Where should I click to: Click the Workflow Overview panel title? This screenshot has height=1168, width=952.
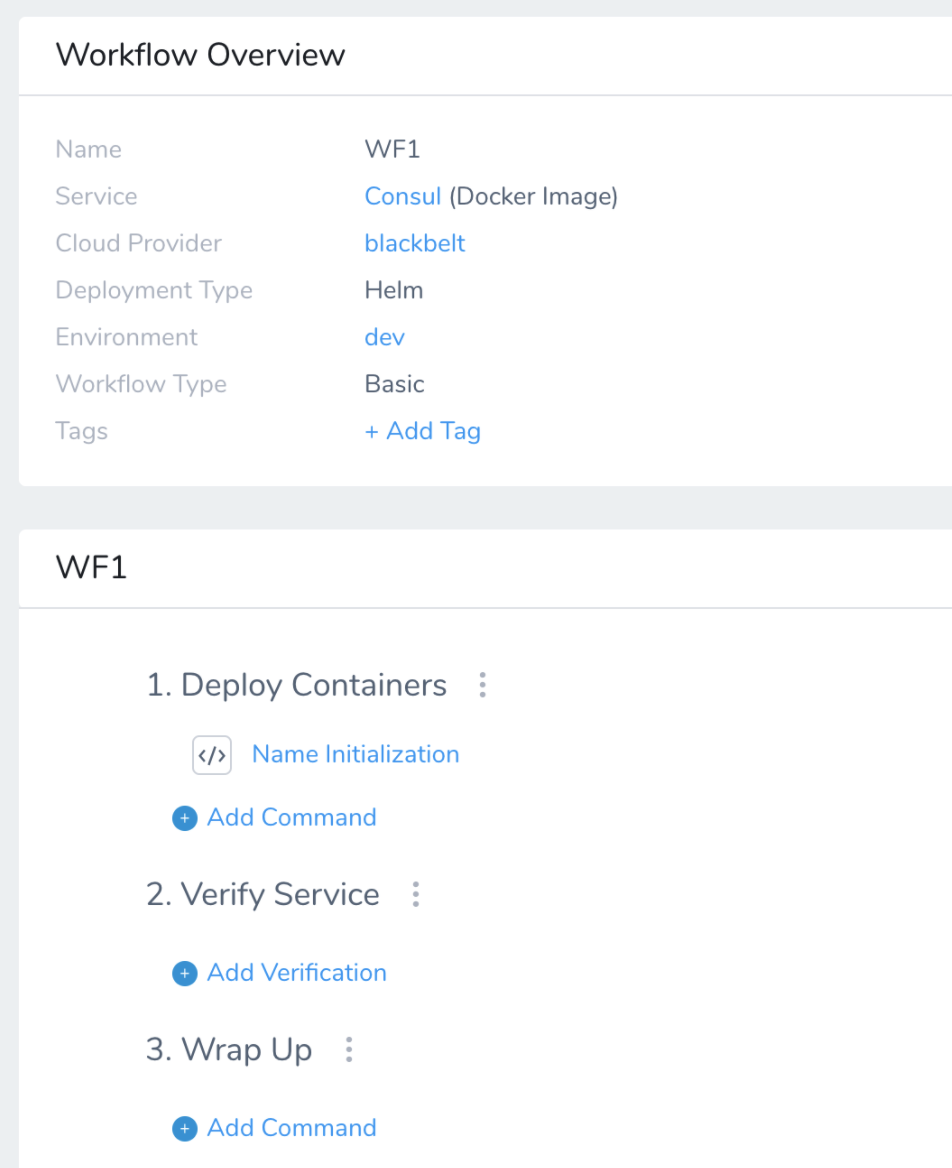[x=200, y=55]
